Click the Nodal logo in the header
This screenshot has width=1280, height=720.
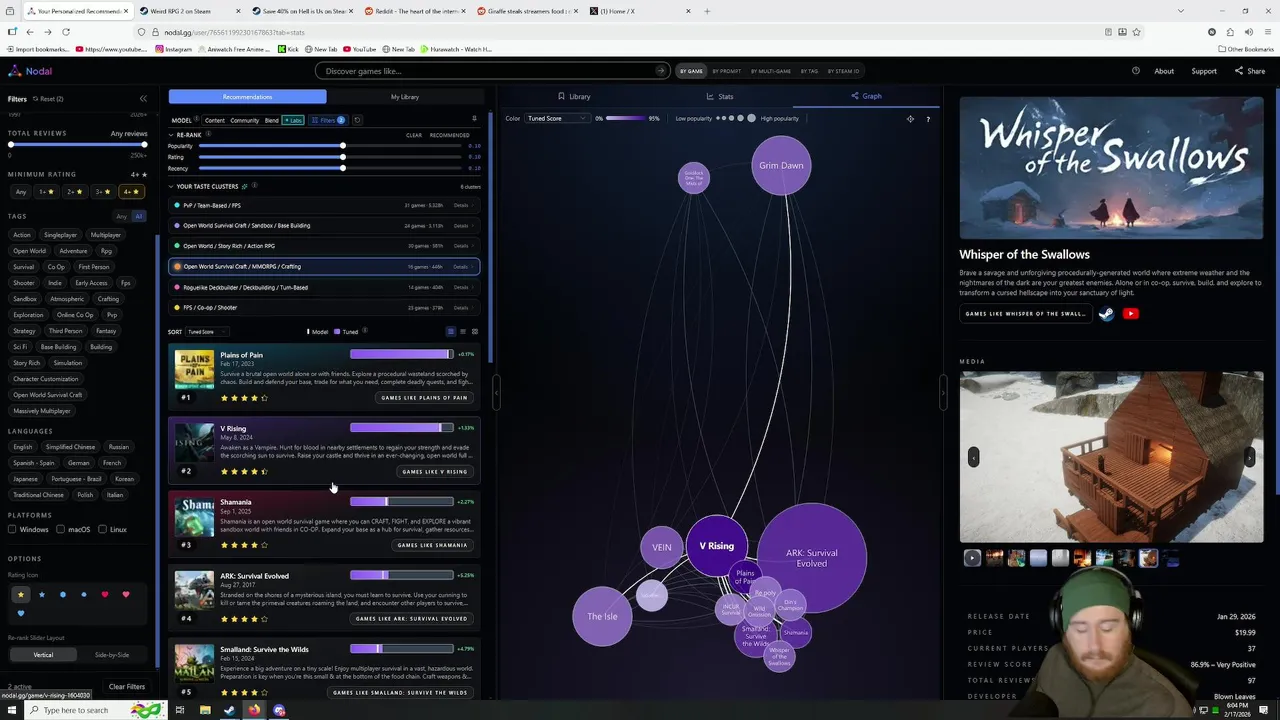click(30, 71)
